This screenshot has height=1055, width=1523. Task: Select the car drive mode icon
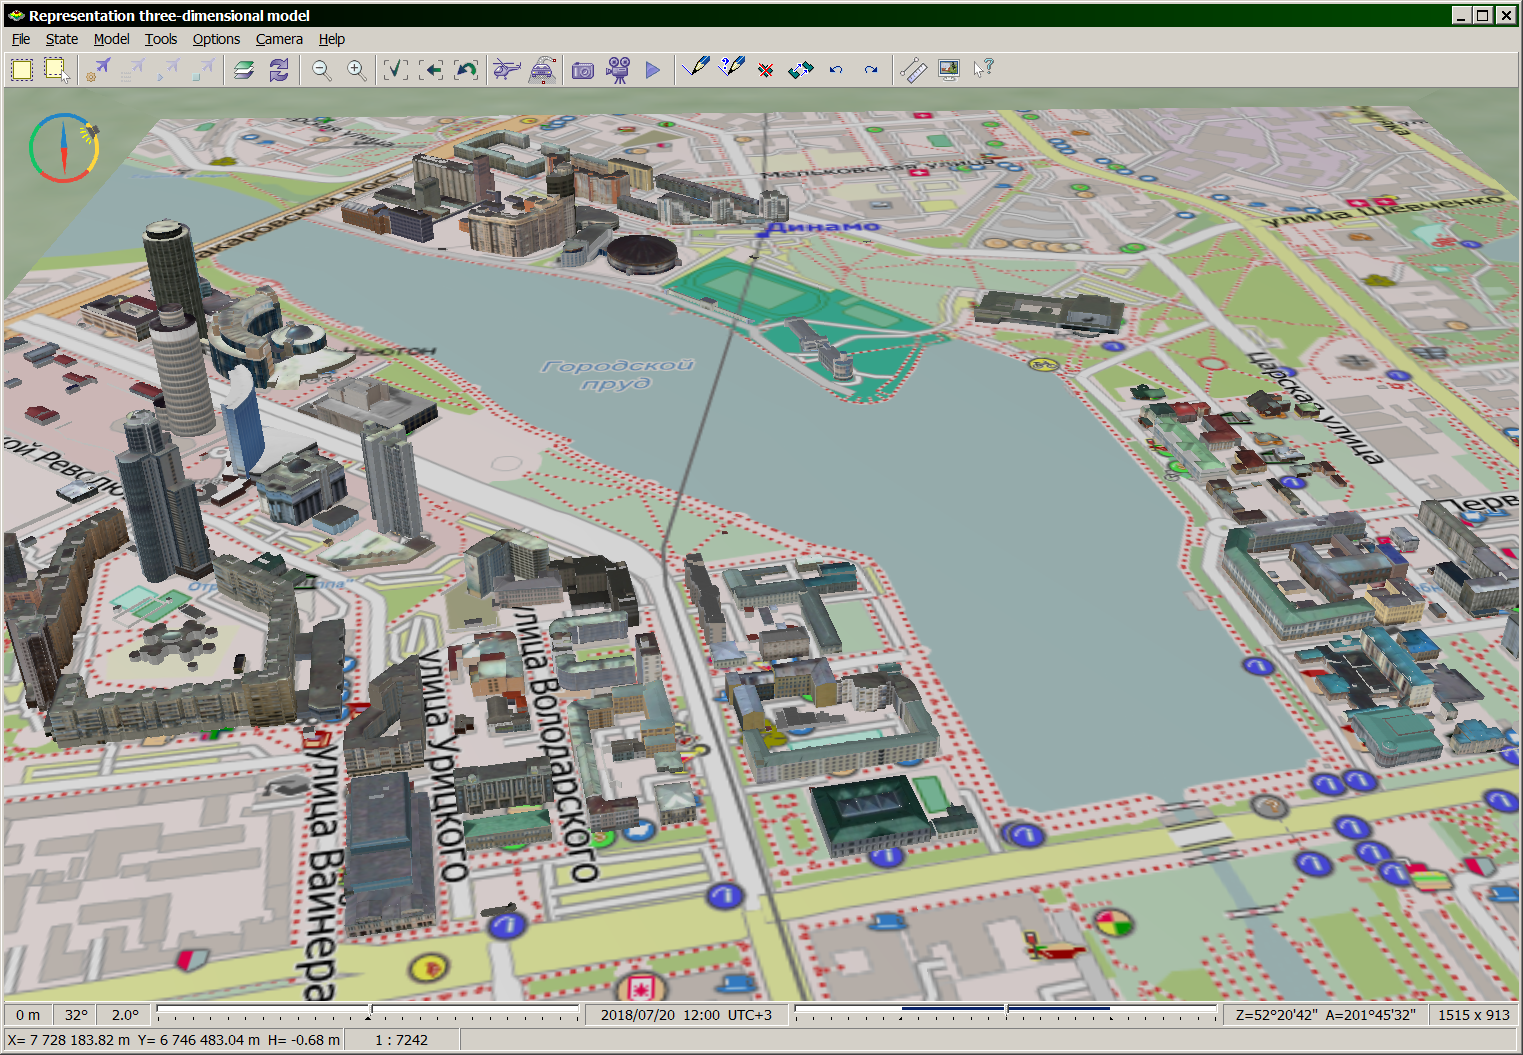(542, 69)
